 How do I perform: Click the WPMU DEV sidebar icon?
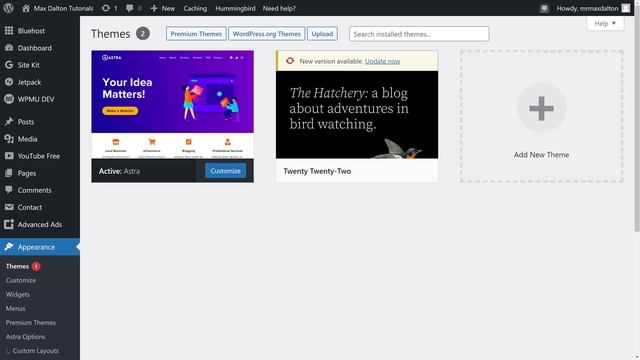point(9,99)
